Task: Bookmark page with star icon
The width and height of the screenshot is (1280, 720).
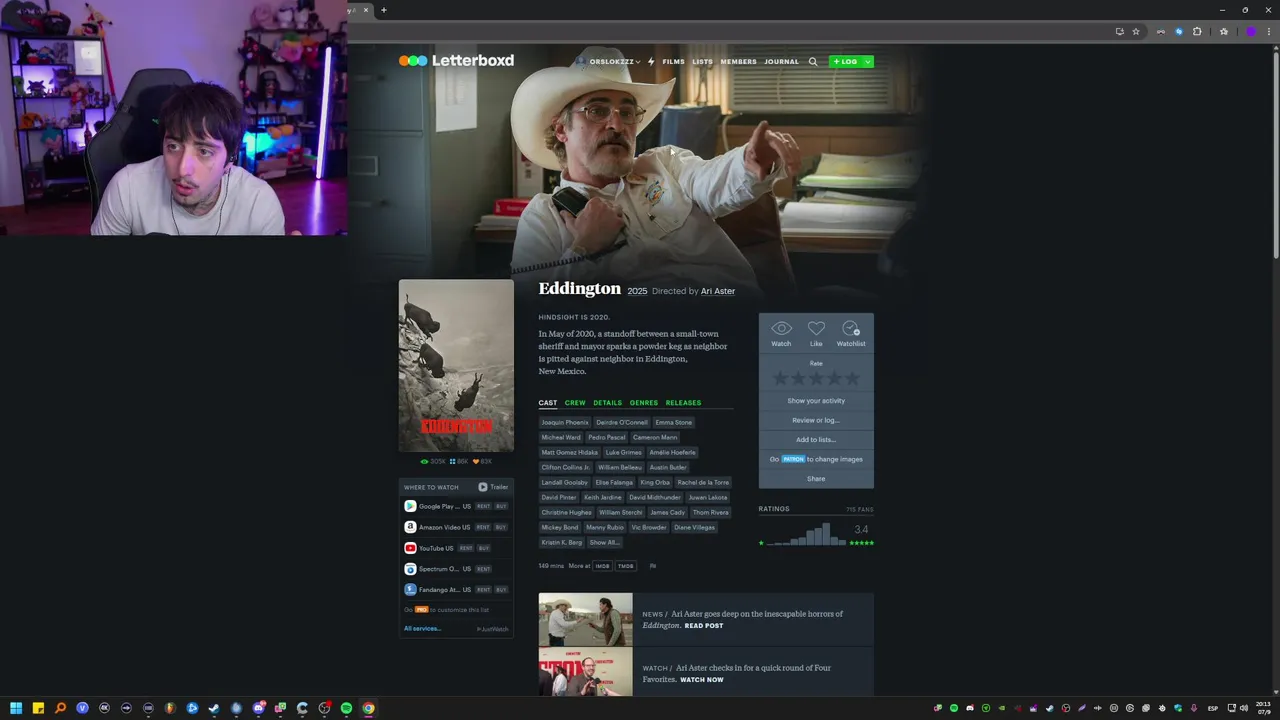Action: point(1136,31)
